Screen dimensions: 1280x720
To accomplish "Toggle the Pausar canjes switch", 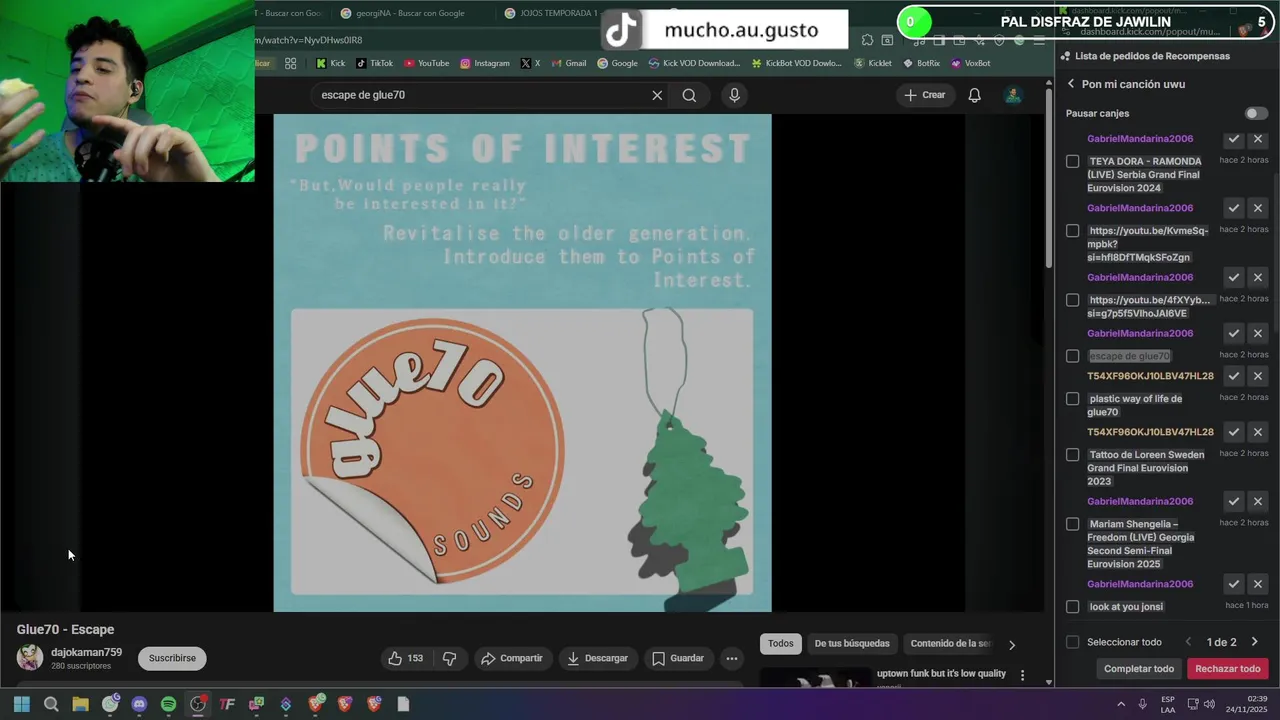I will pyautogui.click(x=1256, y=114).
